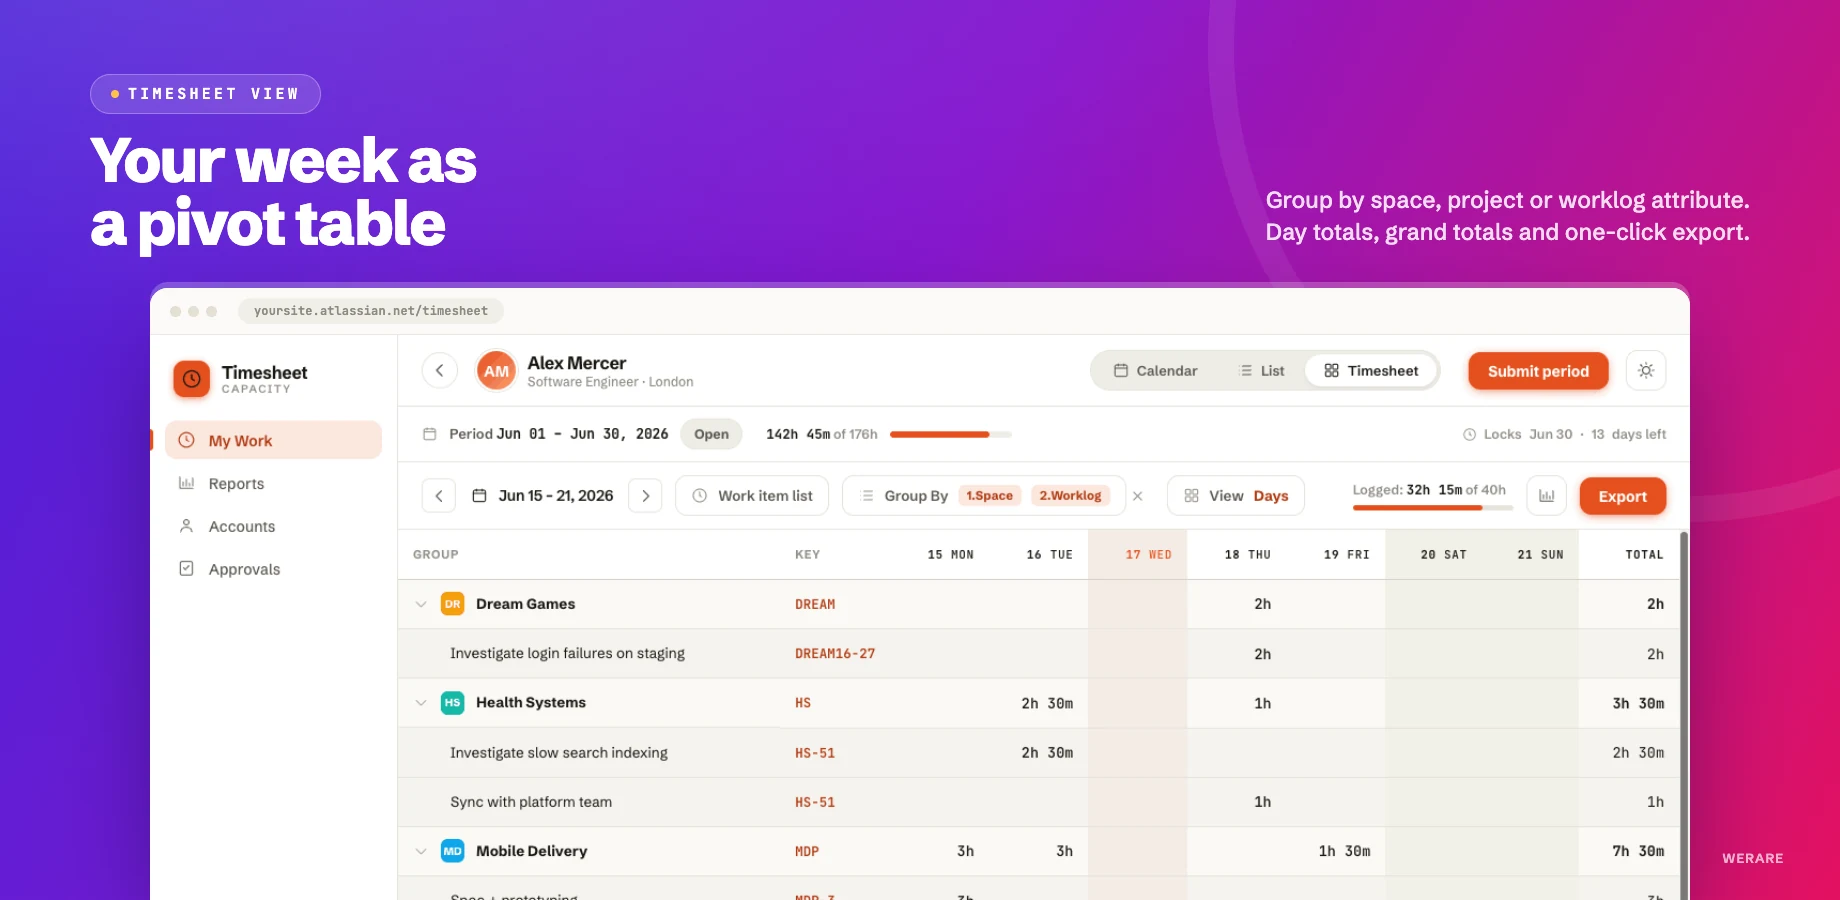
Task: Open the My Work sidebar item
Action: [273, 440]
